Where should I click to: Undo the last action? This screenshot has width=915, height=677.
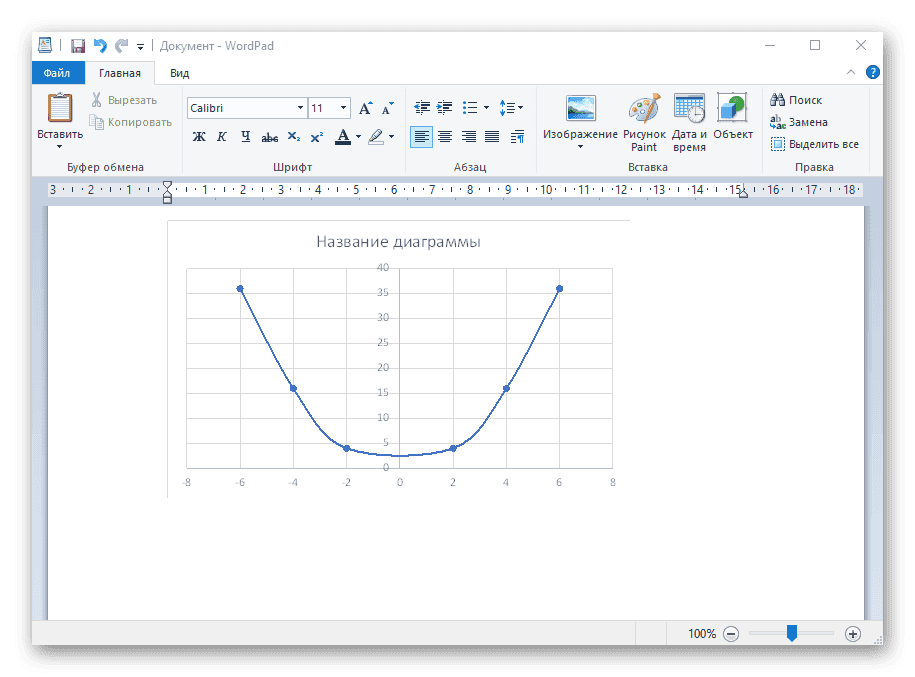97,44
